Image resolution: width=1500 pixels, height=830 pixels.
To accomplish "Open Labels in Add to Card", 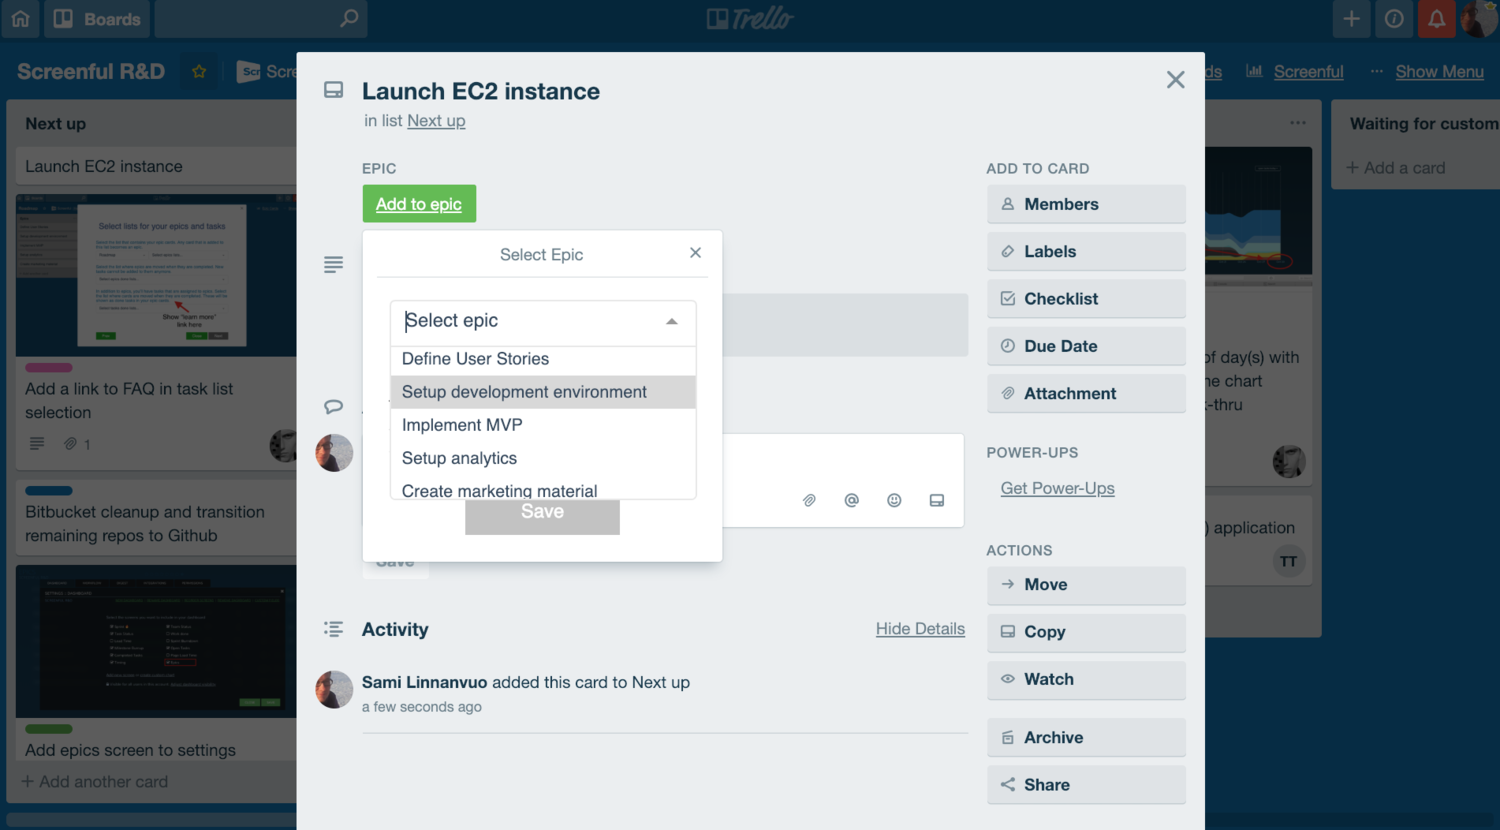I will (x=1086, y=252).
